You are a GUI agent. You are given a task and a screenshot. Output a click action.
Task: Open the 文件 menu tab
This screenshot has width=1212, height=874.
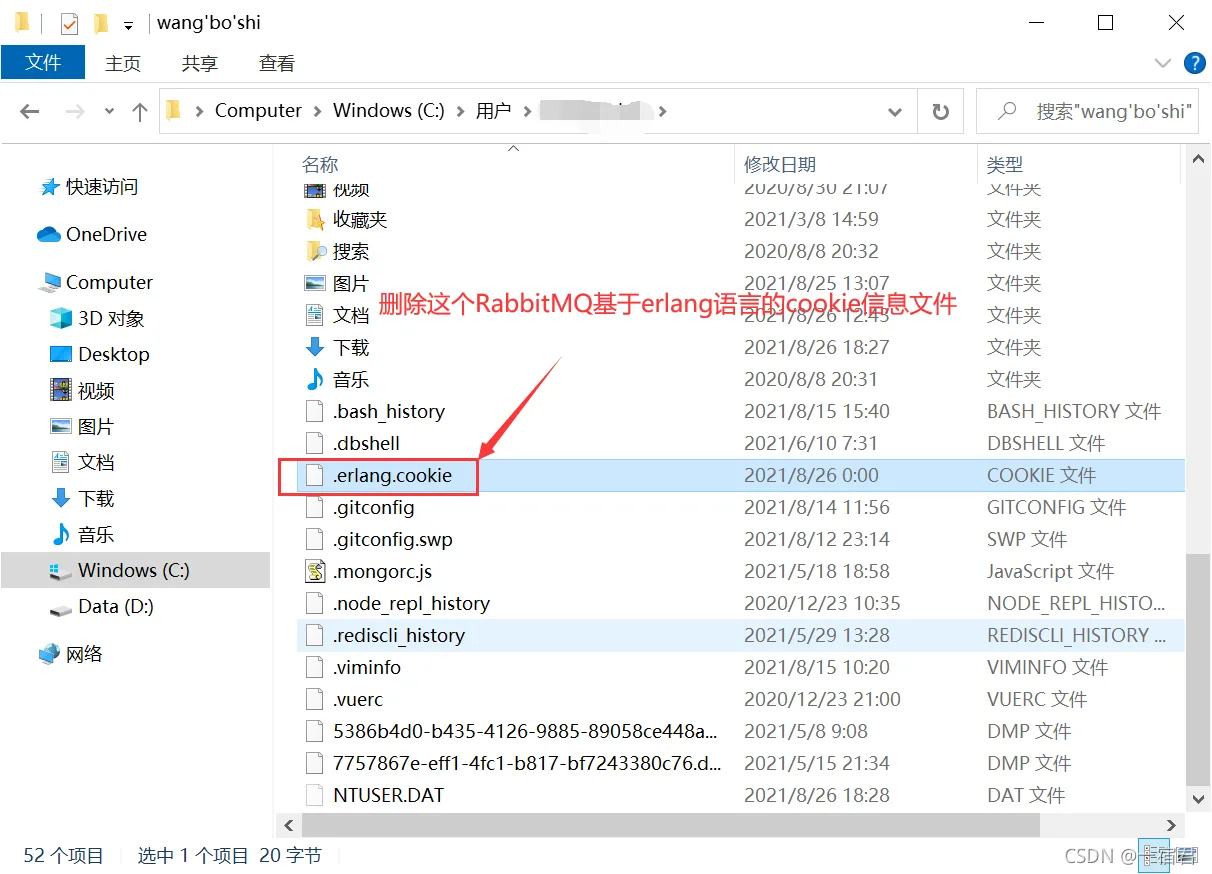(43, 63)
